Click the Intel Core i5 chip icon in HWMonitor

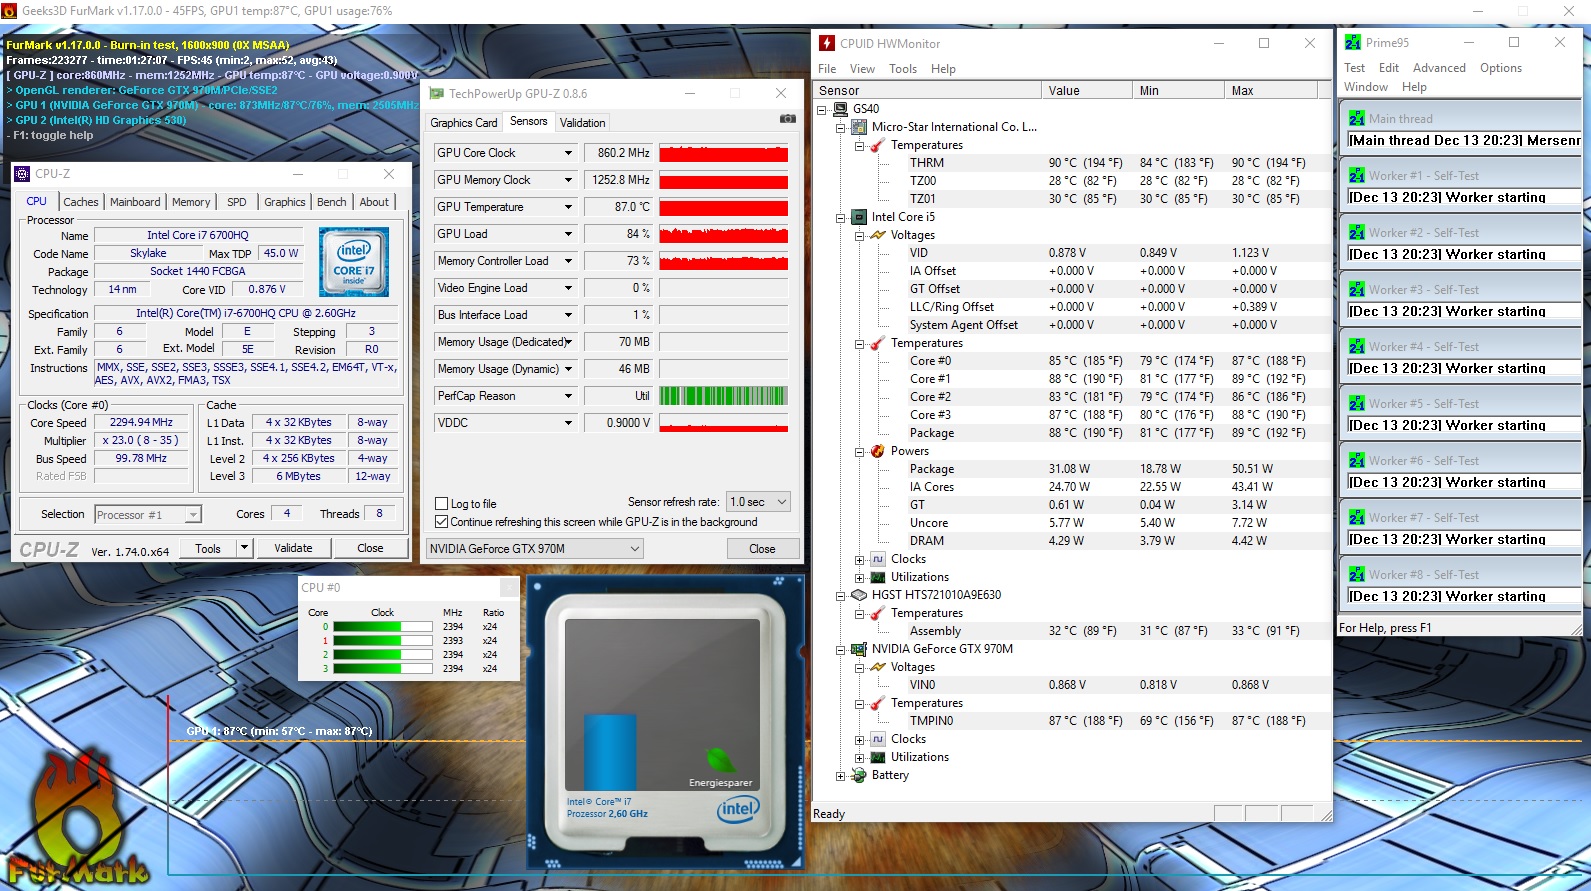coord(858,217)
